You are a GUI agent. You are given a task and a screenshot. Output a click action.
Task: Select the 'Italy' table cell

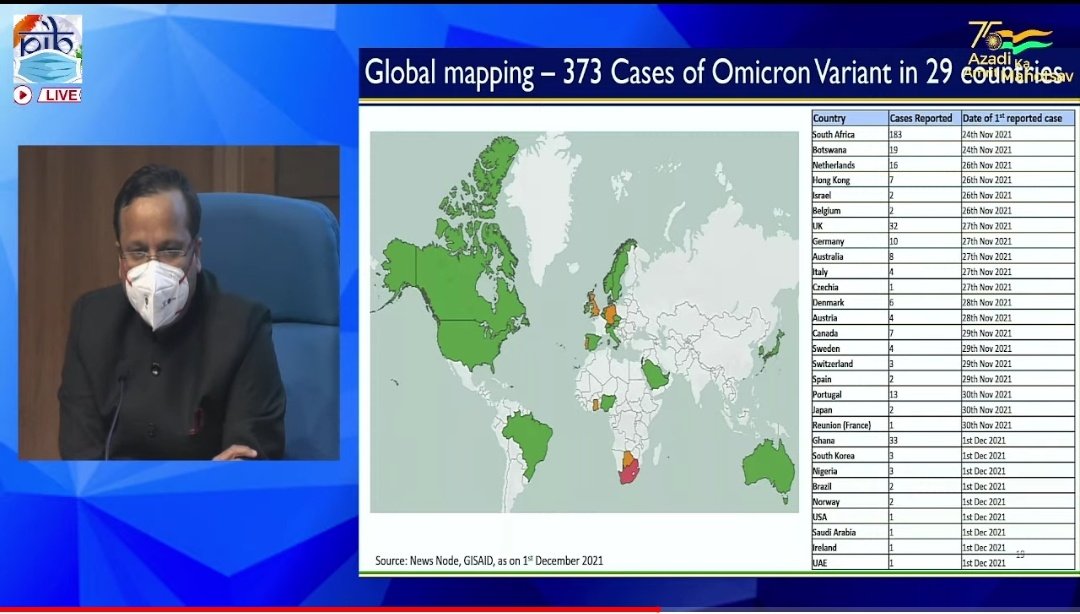click(850, 272)
